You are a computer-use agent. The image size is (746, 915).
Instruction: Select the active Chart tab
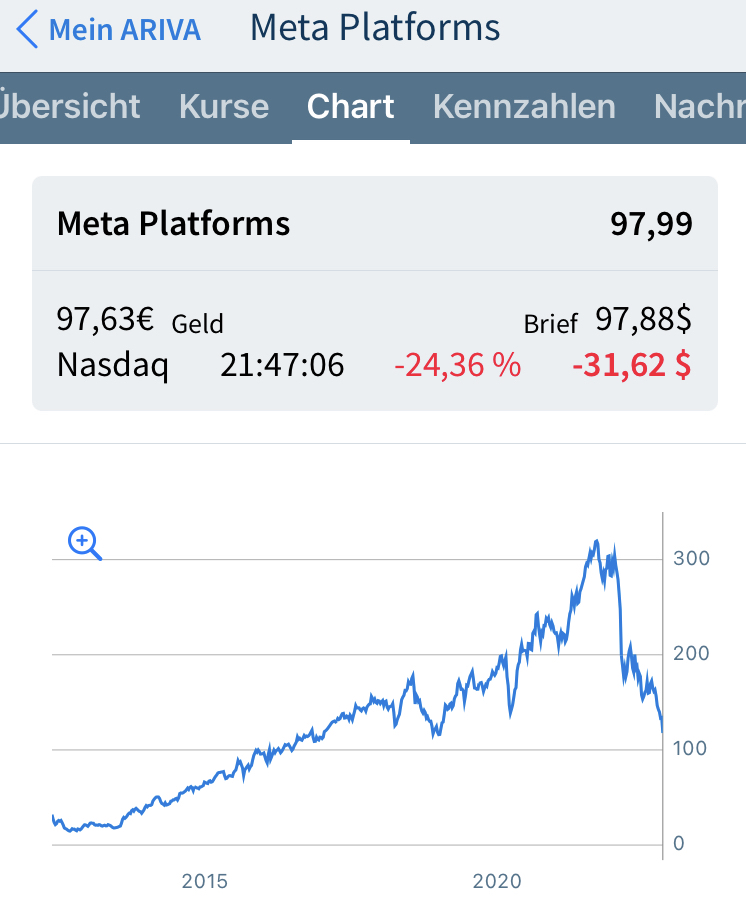click(350, 105)
